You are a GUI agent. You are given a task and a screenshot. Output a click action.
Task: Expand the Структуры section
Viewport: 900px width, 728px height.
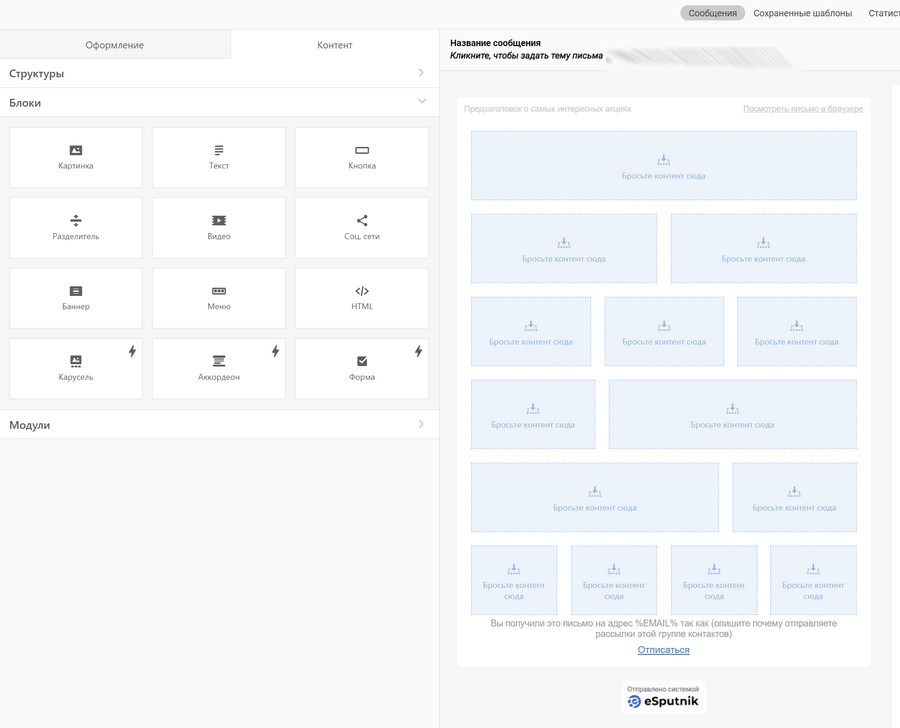coord(421,73)
